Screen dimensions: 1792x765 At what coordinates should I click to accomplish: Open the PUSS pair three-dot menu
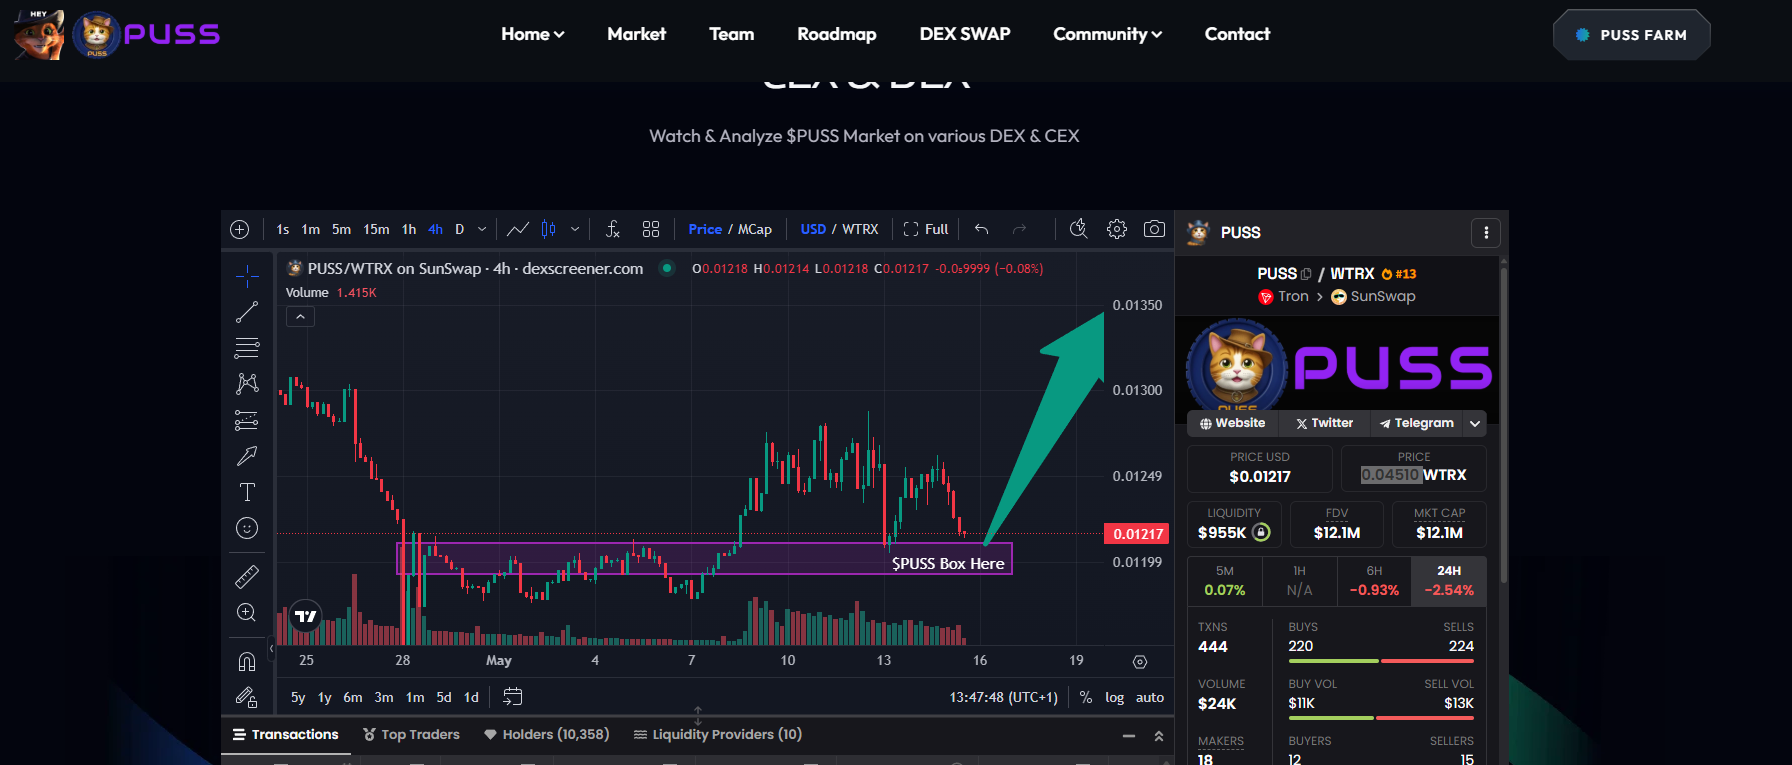[1486, 233]
